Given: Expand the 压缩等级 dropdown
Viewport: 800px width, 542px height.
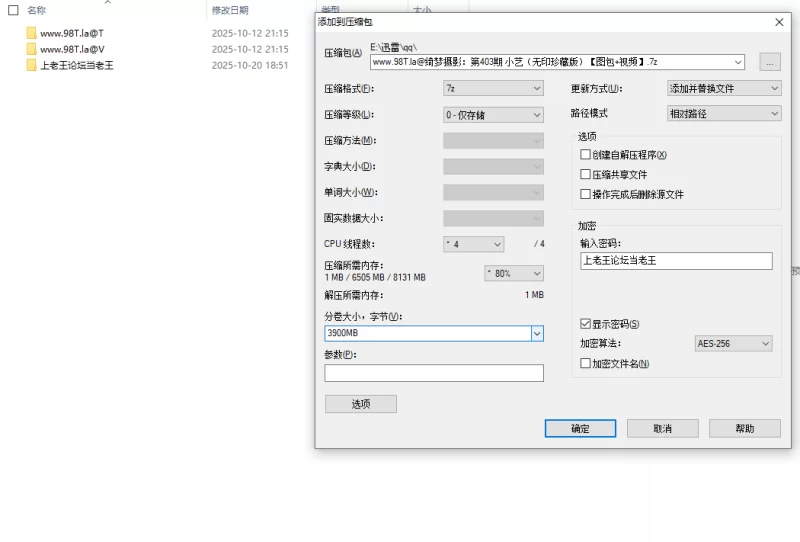Looking at the screenshot, I should [493, 114].
